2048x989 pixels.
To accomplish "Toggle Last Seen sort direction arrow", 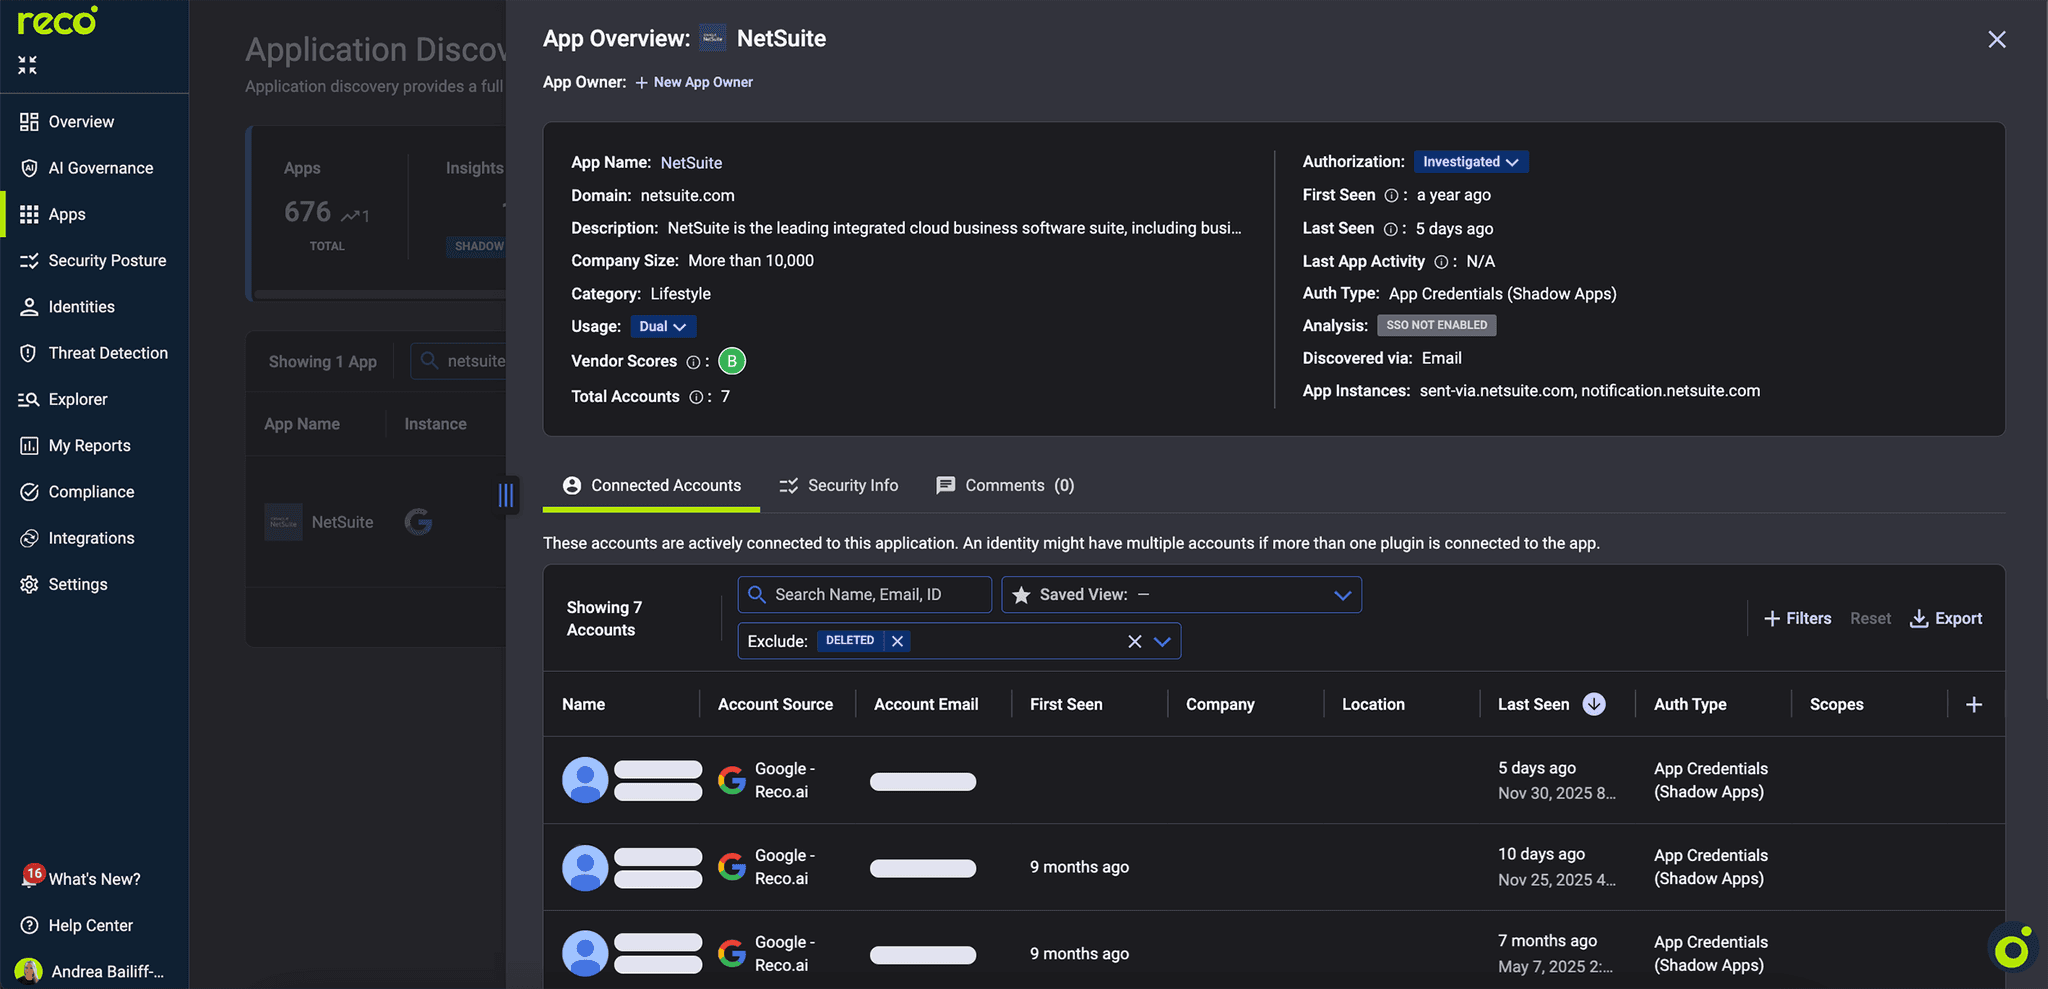I will coord(1594,705).
